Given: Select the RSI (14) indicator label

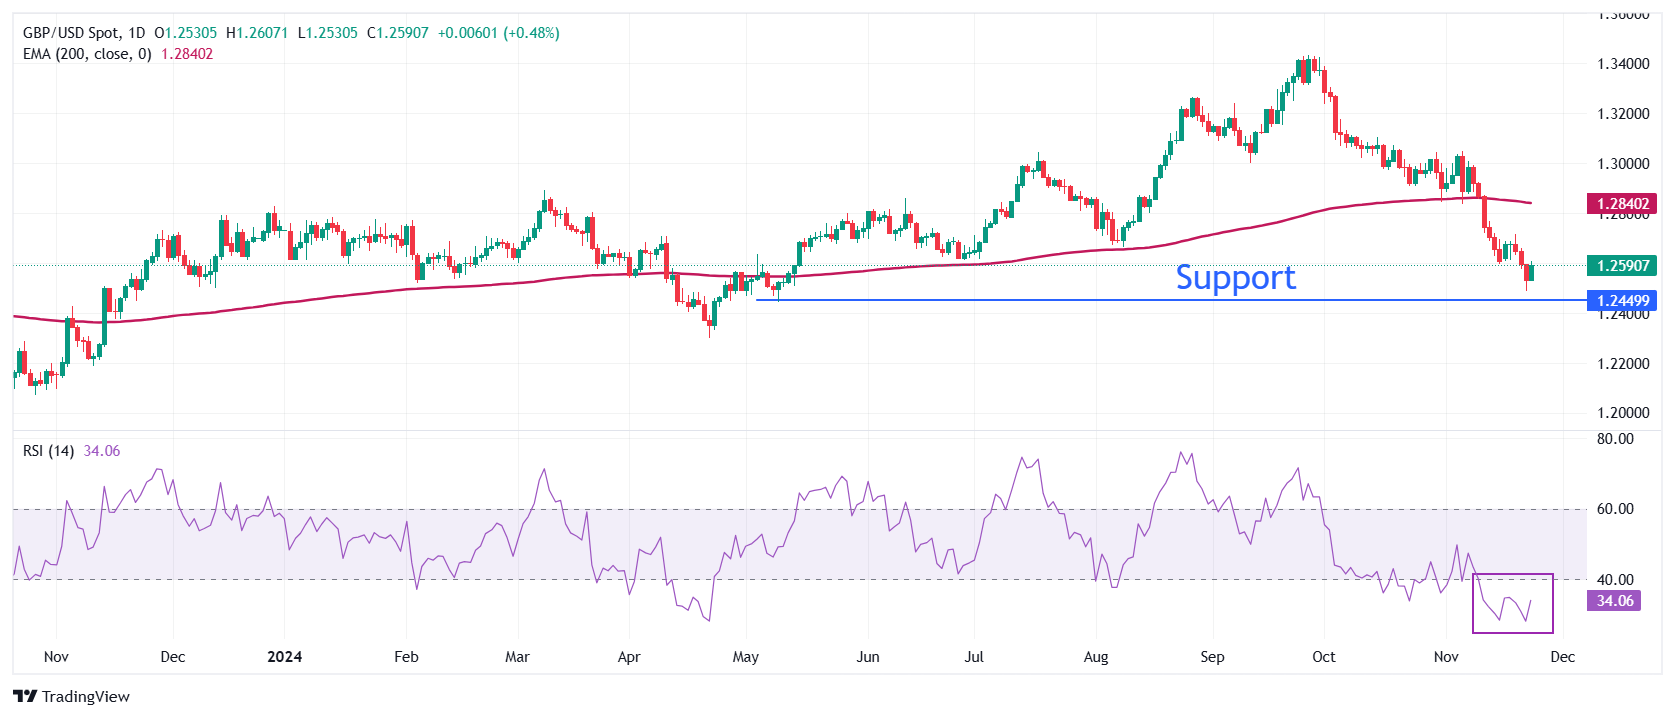Looking at the screenshot, I should 48,451.
